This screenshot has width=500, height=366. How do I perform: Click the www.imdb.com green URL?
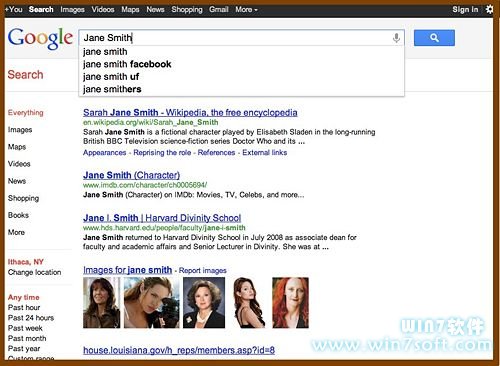click(145, 185)
